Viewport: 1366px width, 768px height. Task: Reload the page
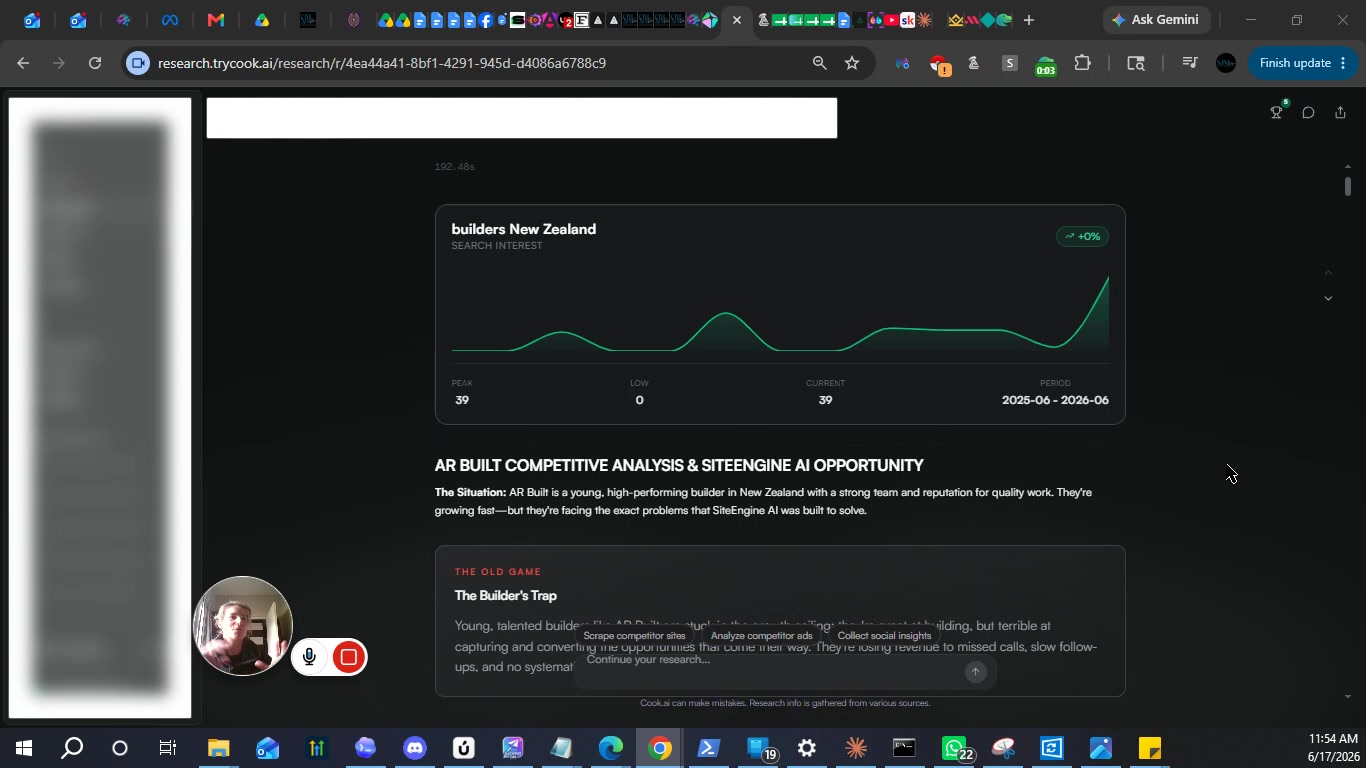[95, 63]
